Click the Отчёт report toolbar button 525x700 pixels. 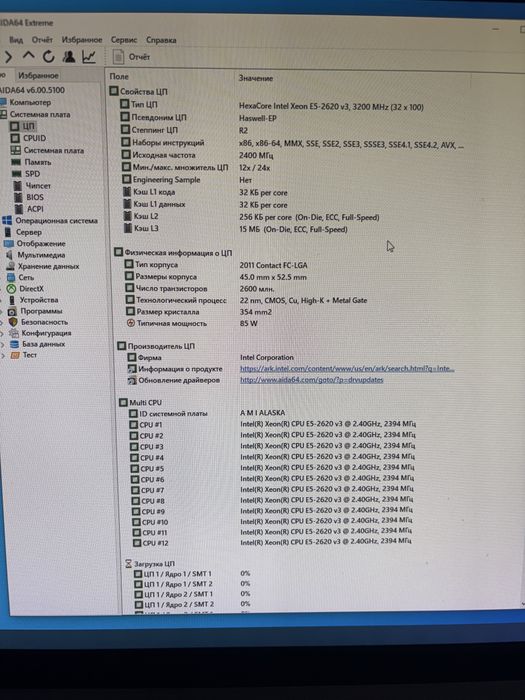(x=131, y=57)
